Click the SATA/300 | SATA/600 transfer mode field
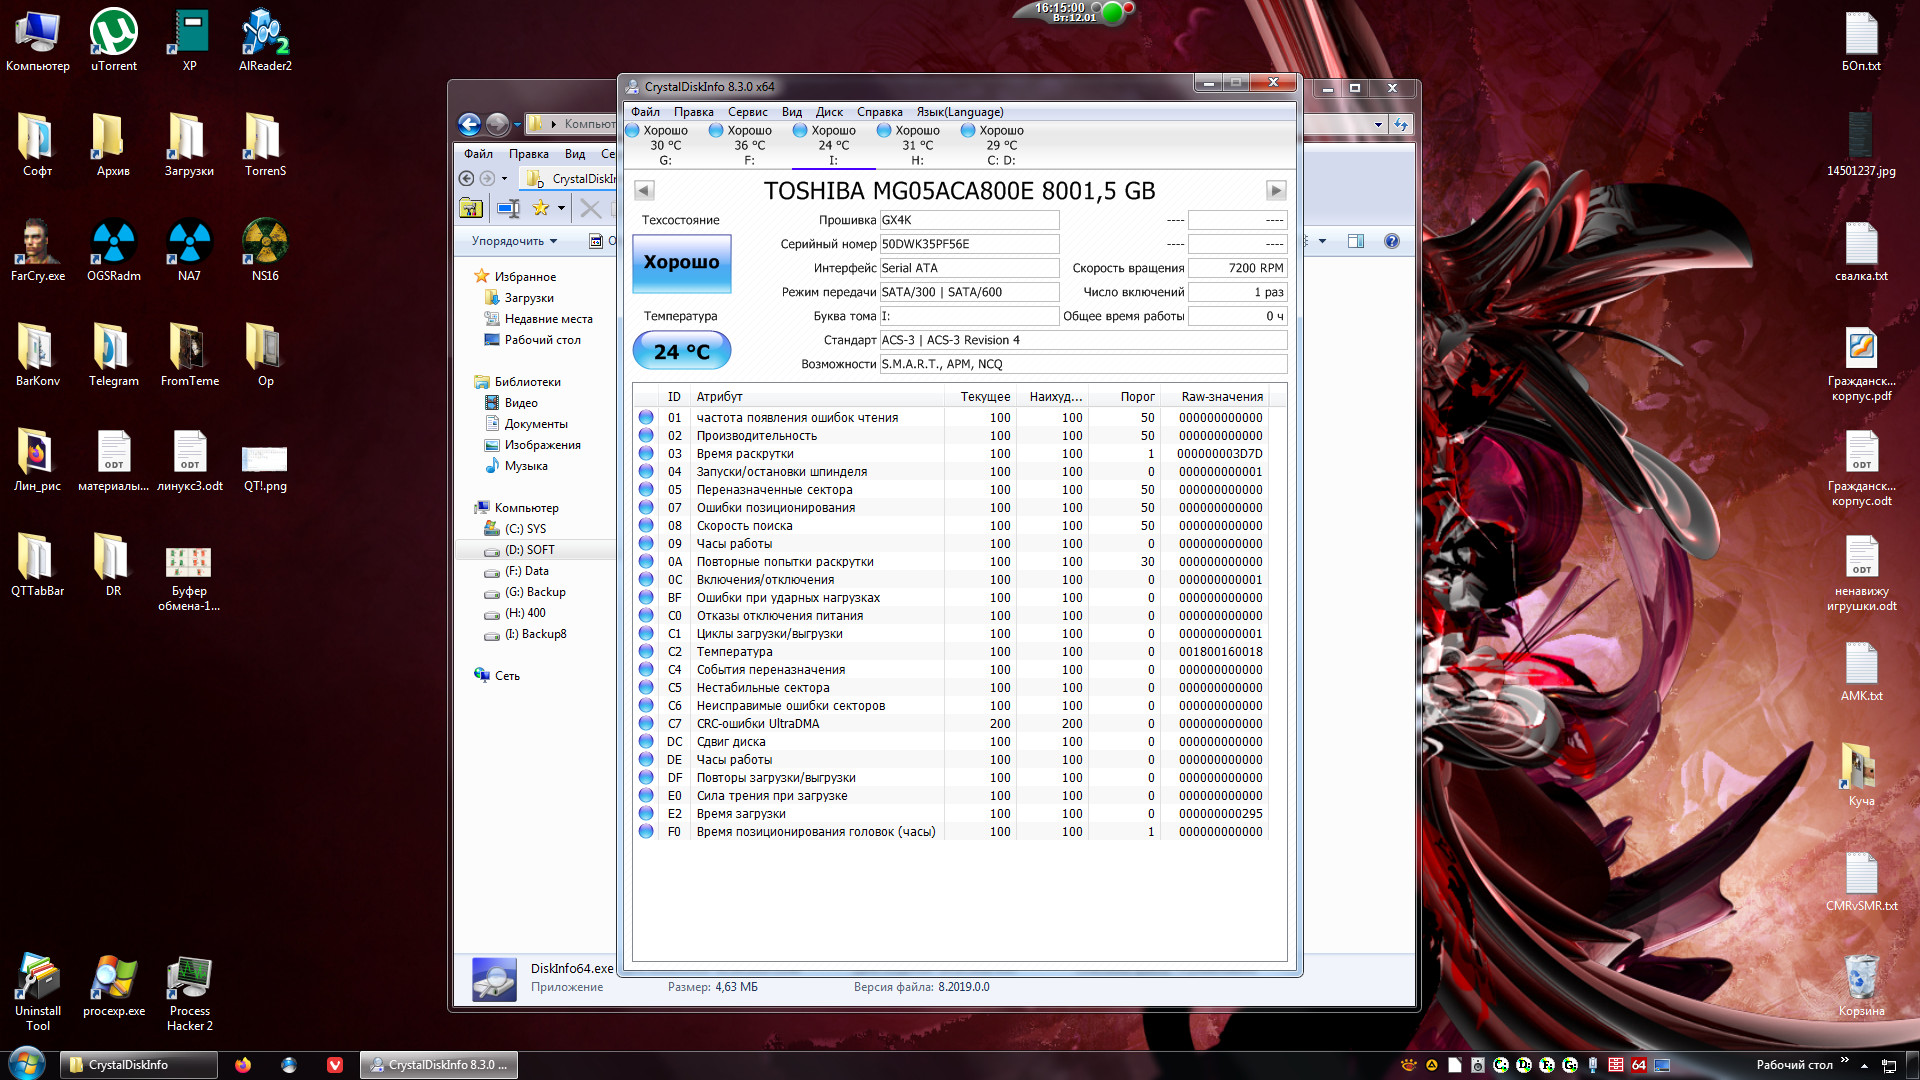The width and height of the screenshot is (1920, 1080). pyautogui.click(x=969, y=292)
